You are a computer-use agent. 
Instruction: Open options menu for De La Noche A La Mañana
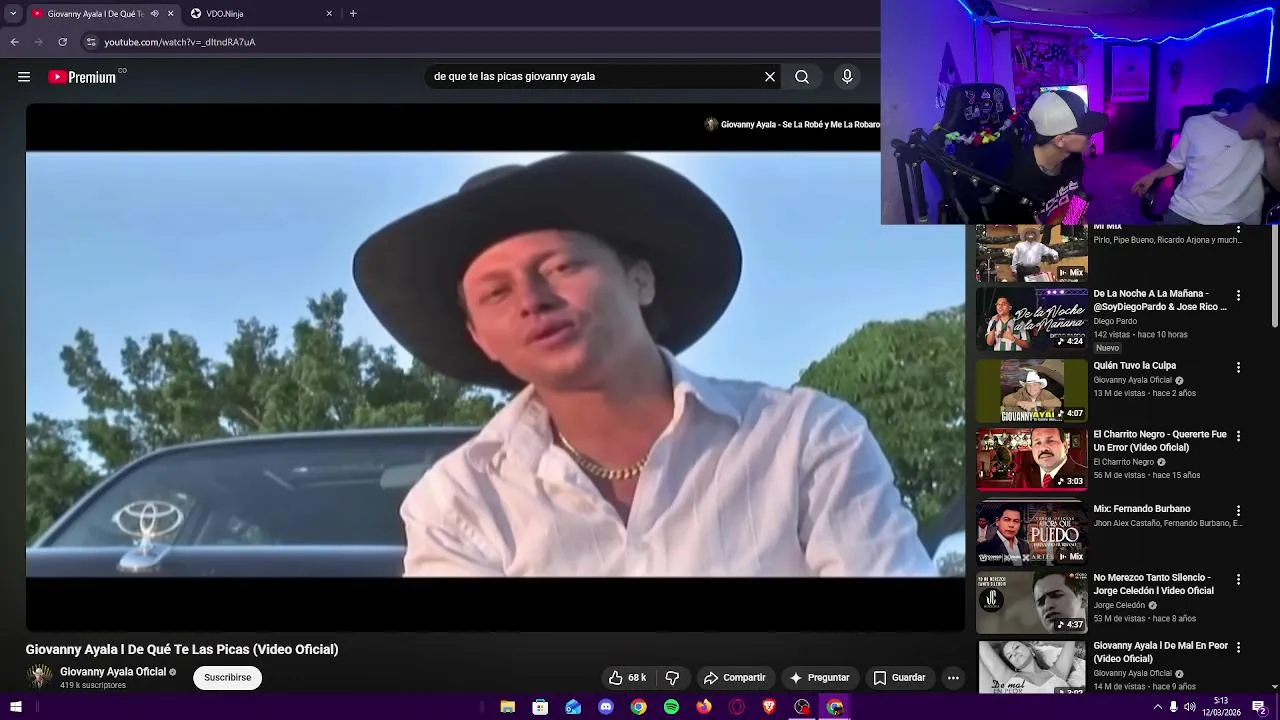(1238, 295)
